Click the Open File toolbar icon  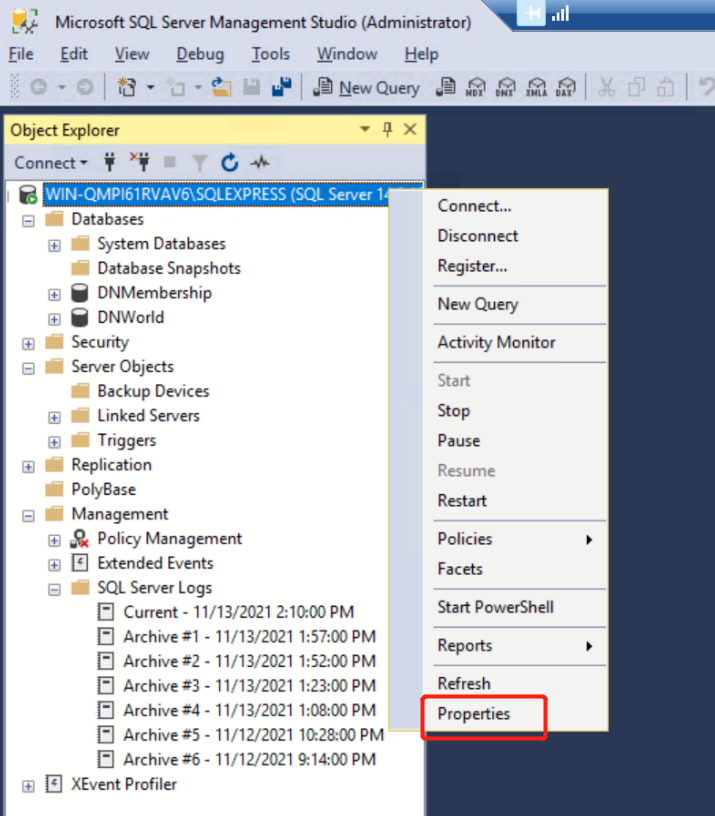coord(221,87)
